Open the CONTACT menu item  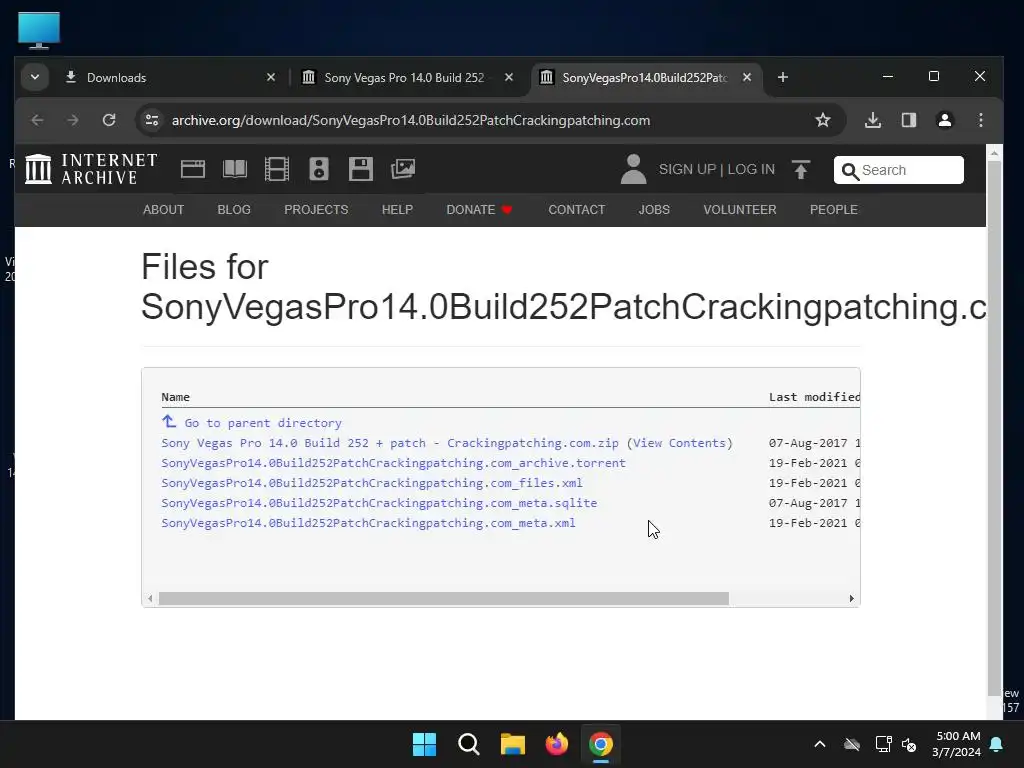click(x=577, y=210)
